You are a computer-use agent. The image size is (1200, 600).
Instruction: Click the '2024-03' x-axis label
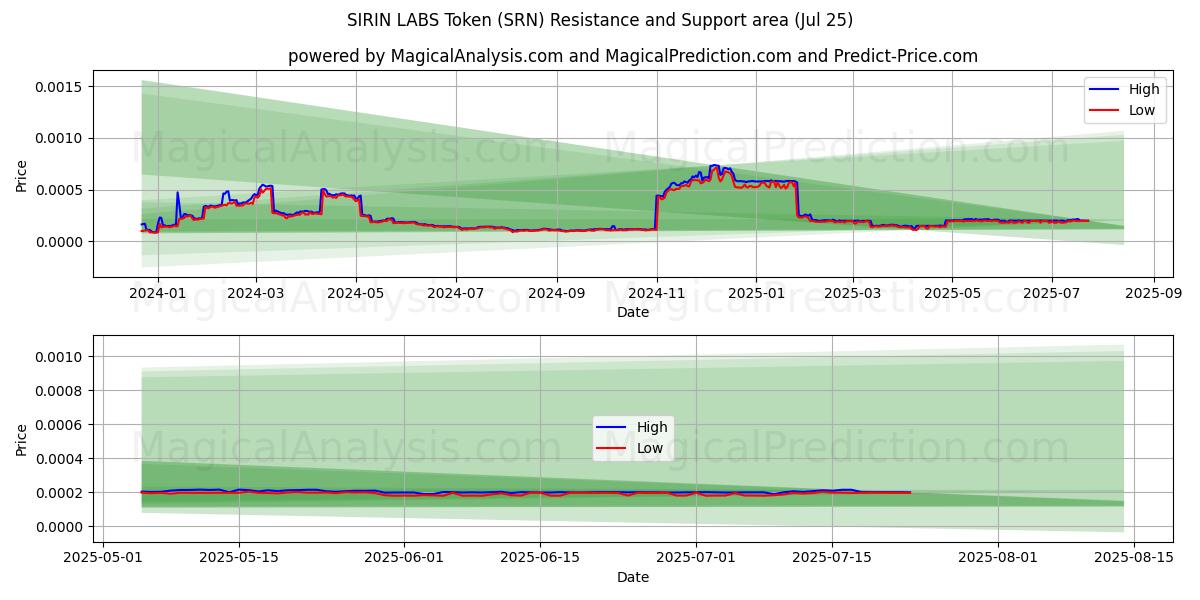[256, 293]
